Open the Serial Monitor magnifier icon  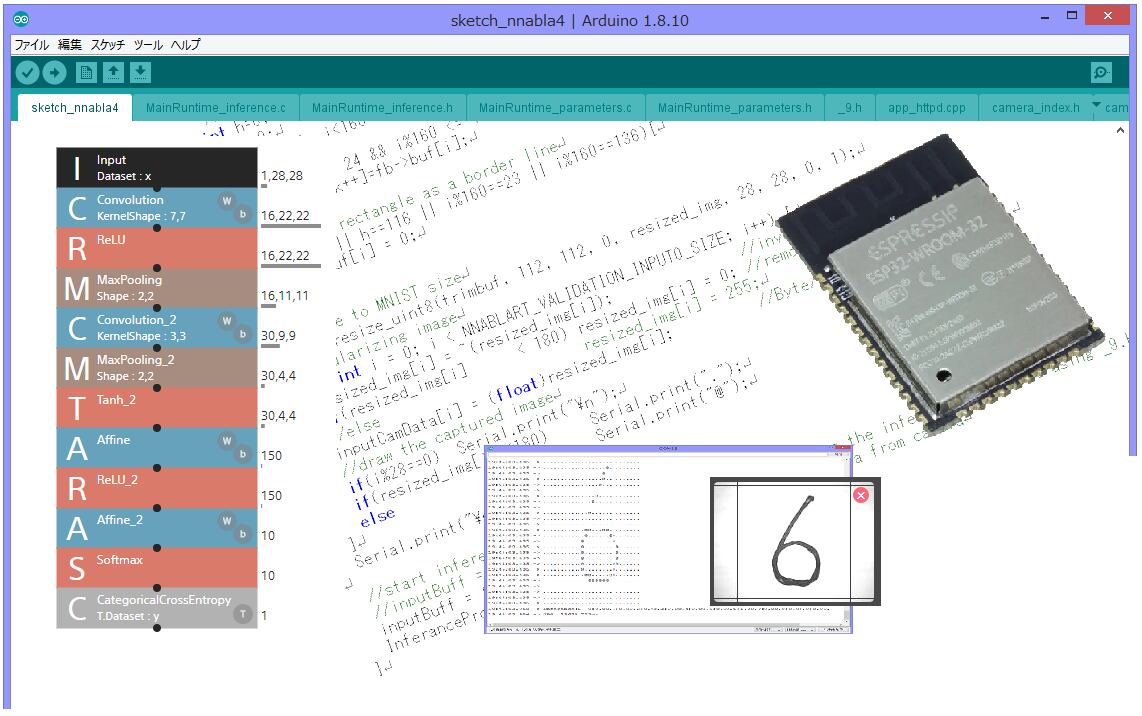coord(1101,72)
